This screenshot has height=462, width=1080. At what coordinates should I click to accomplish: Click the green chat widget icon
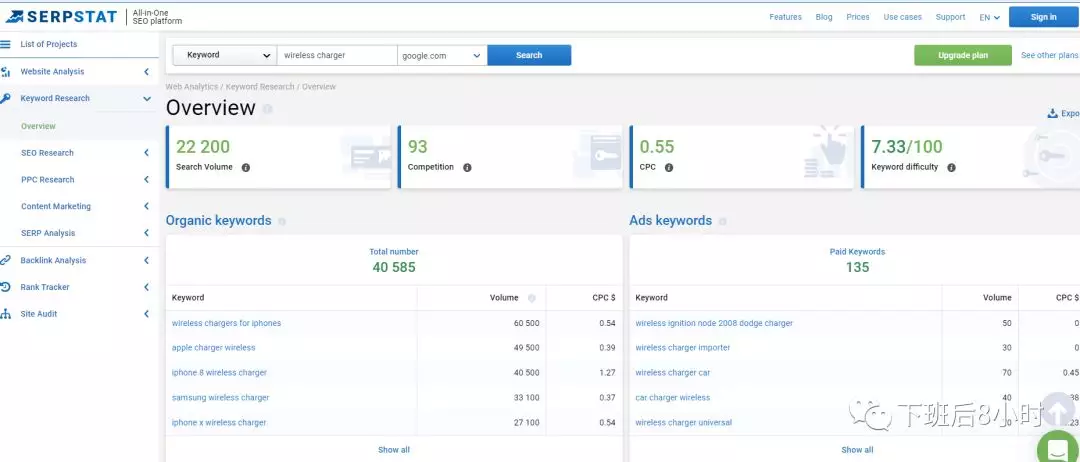click(x=1057, y=446)
